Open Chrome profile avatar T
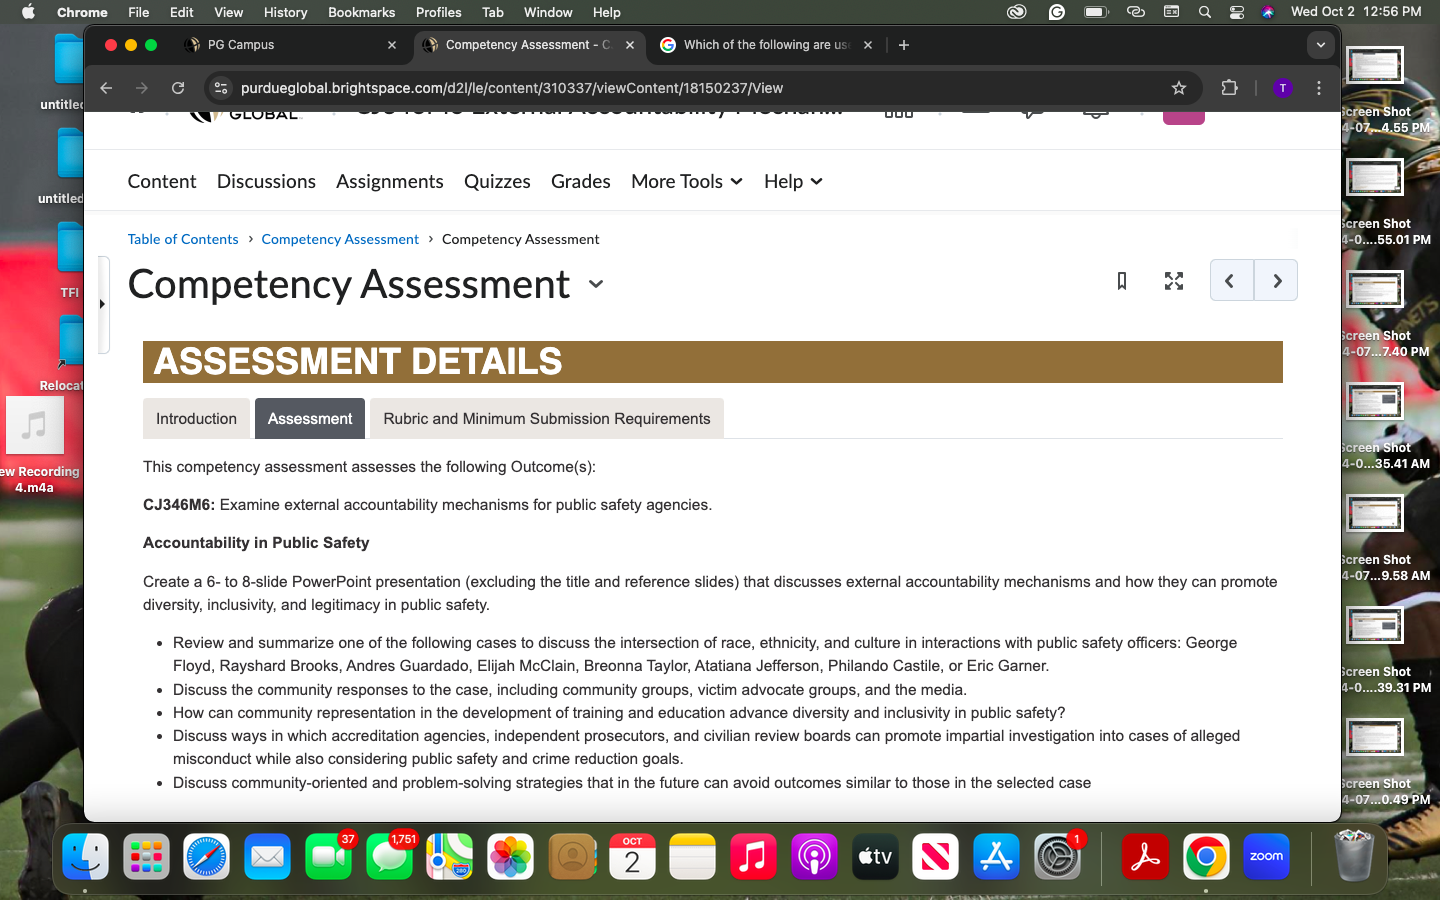 coord(1283,88)
